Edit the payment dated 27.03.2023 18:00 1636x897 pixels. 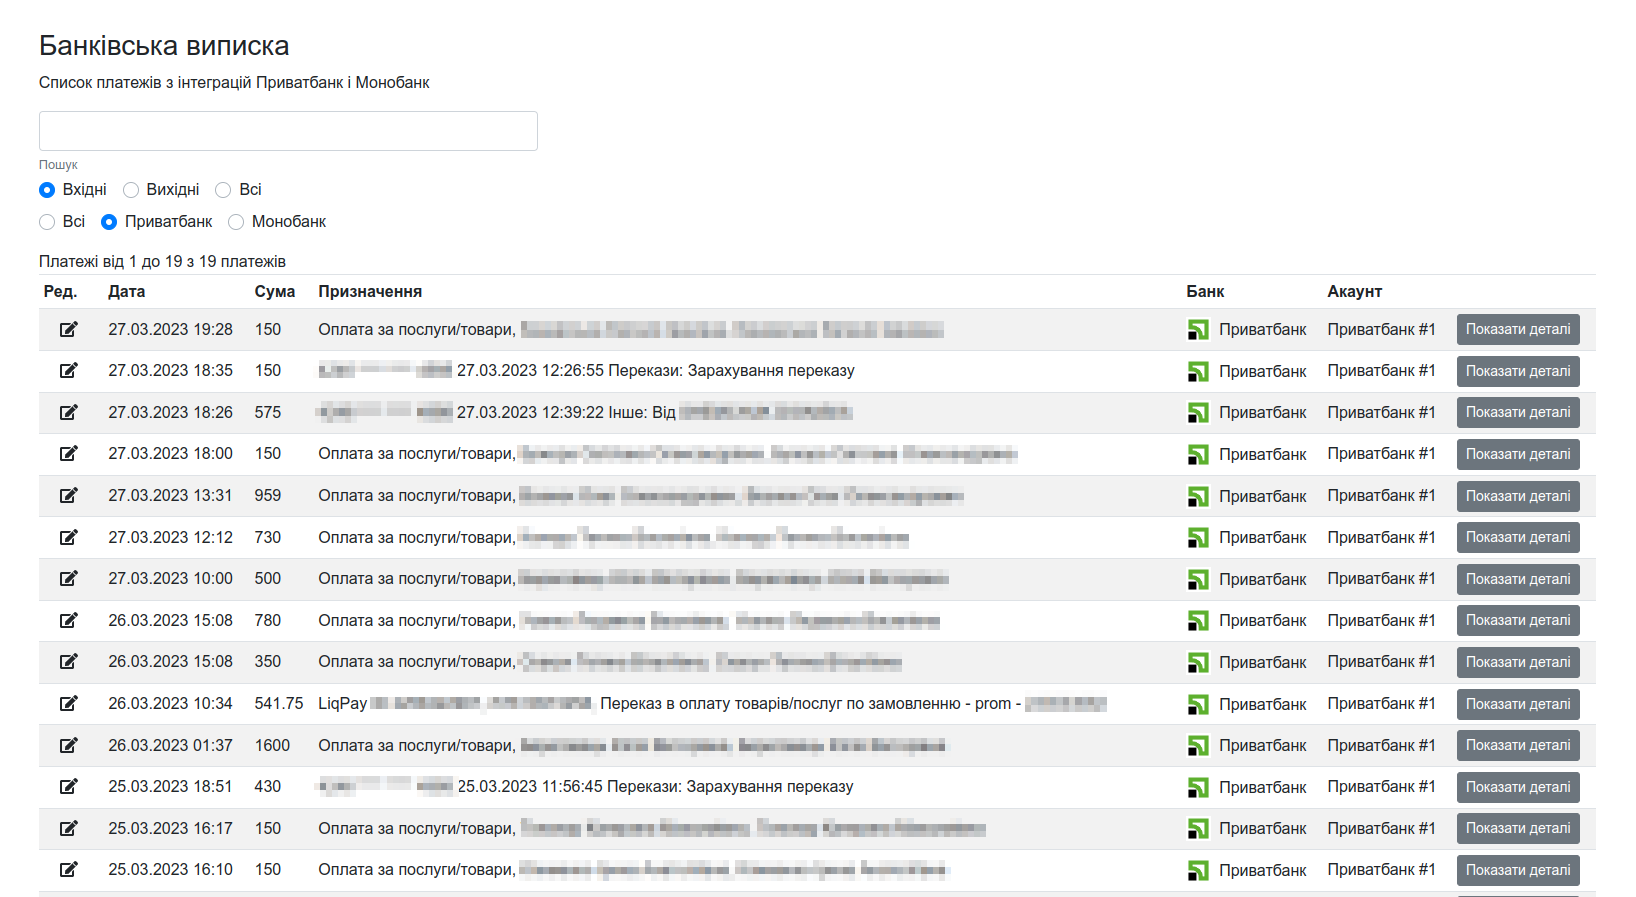68,454
